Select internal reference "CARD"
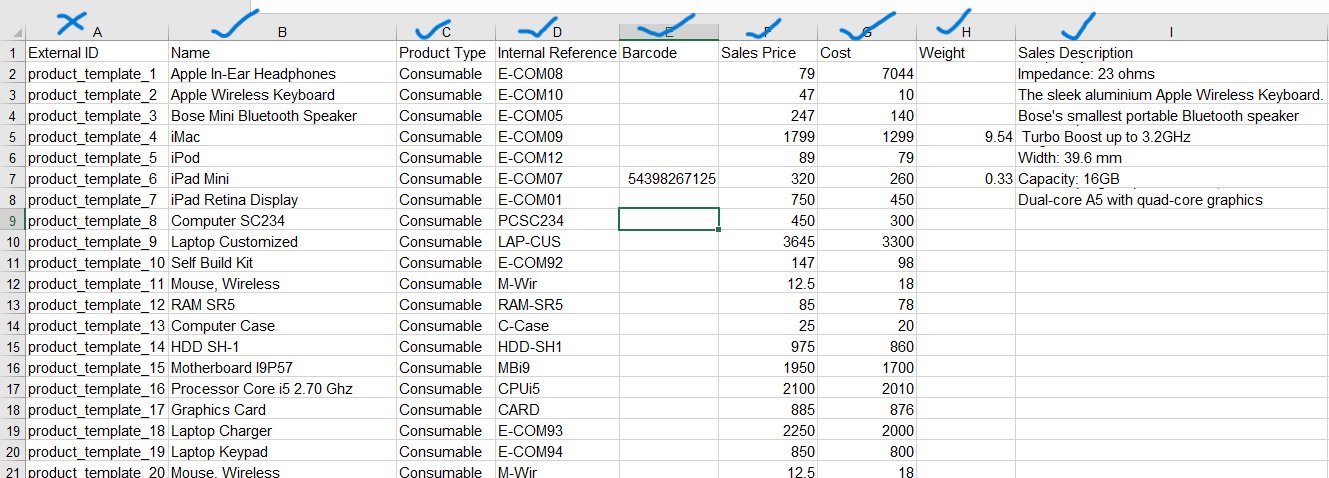The height and width of the screenshot is (478, 1329). click(557, 410)
